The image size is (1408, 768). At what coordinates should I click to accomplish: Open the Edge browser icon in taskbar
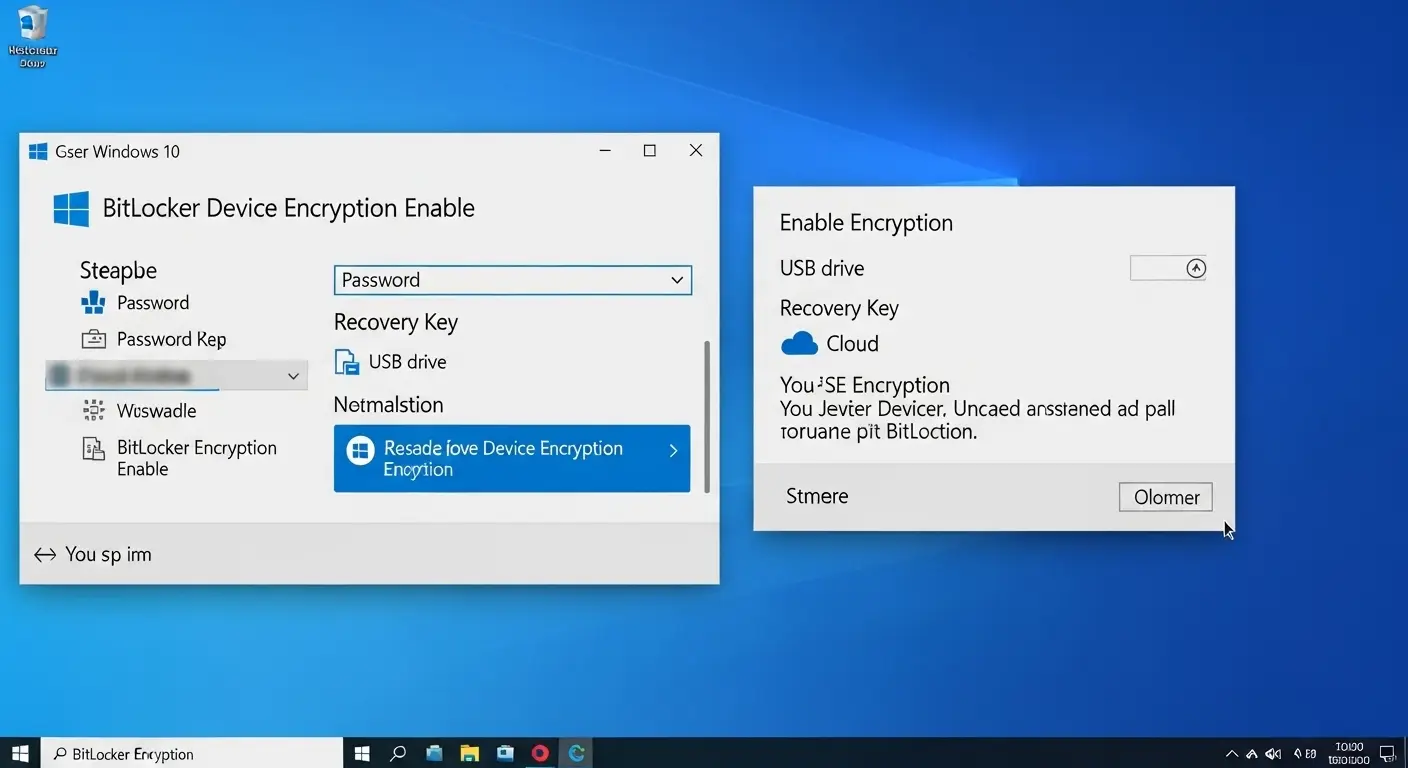tap(576, 753)
